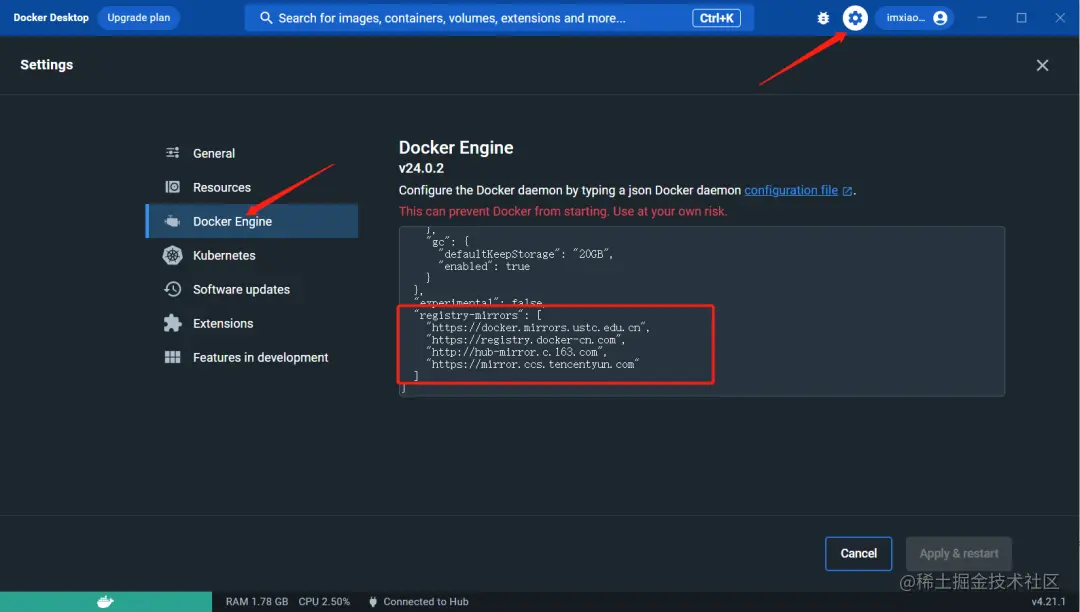Viewport: 1080px width, 612px height.
Task: Click the Extensions puzzle piece icon
Action: pos(173,323)
